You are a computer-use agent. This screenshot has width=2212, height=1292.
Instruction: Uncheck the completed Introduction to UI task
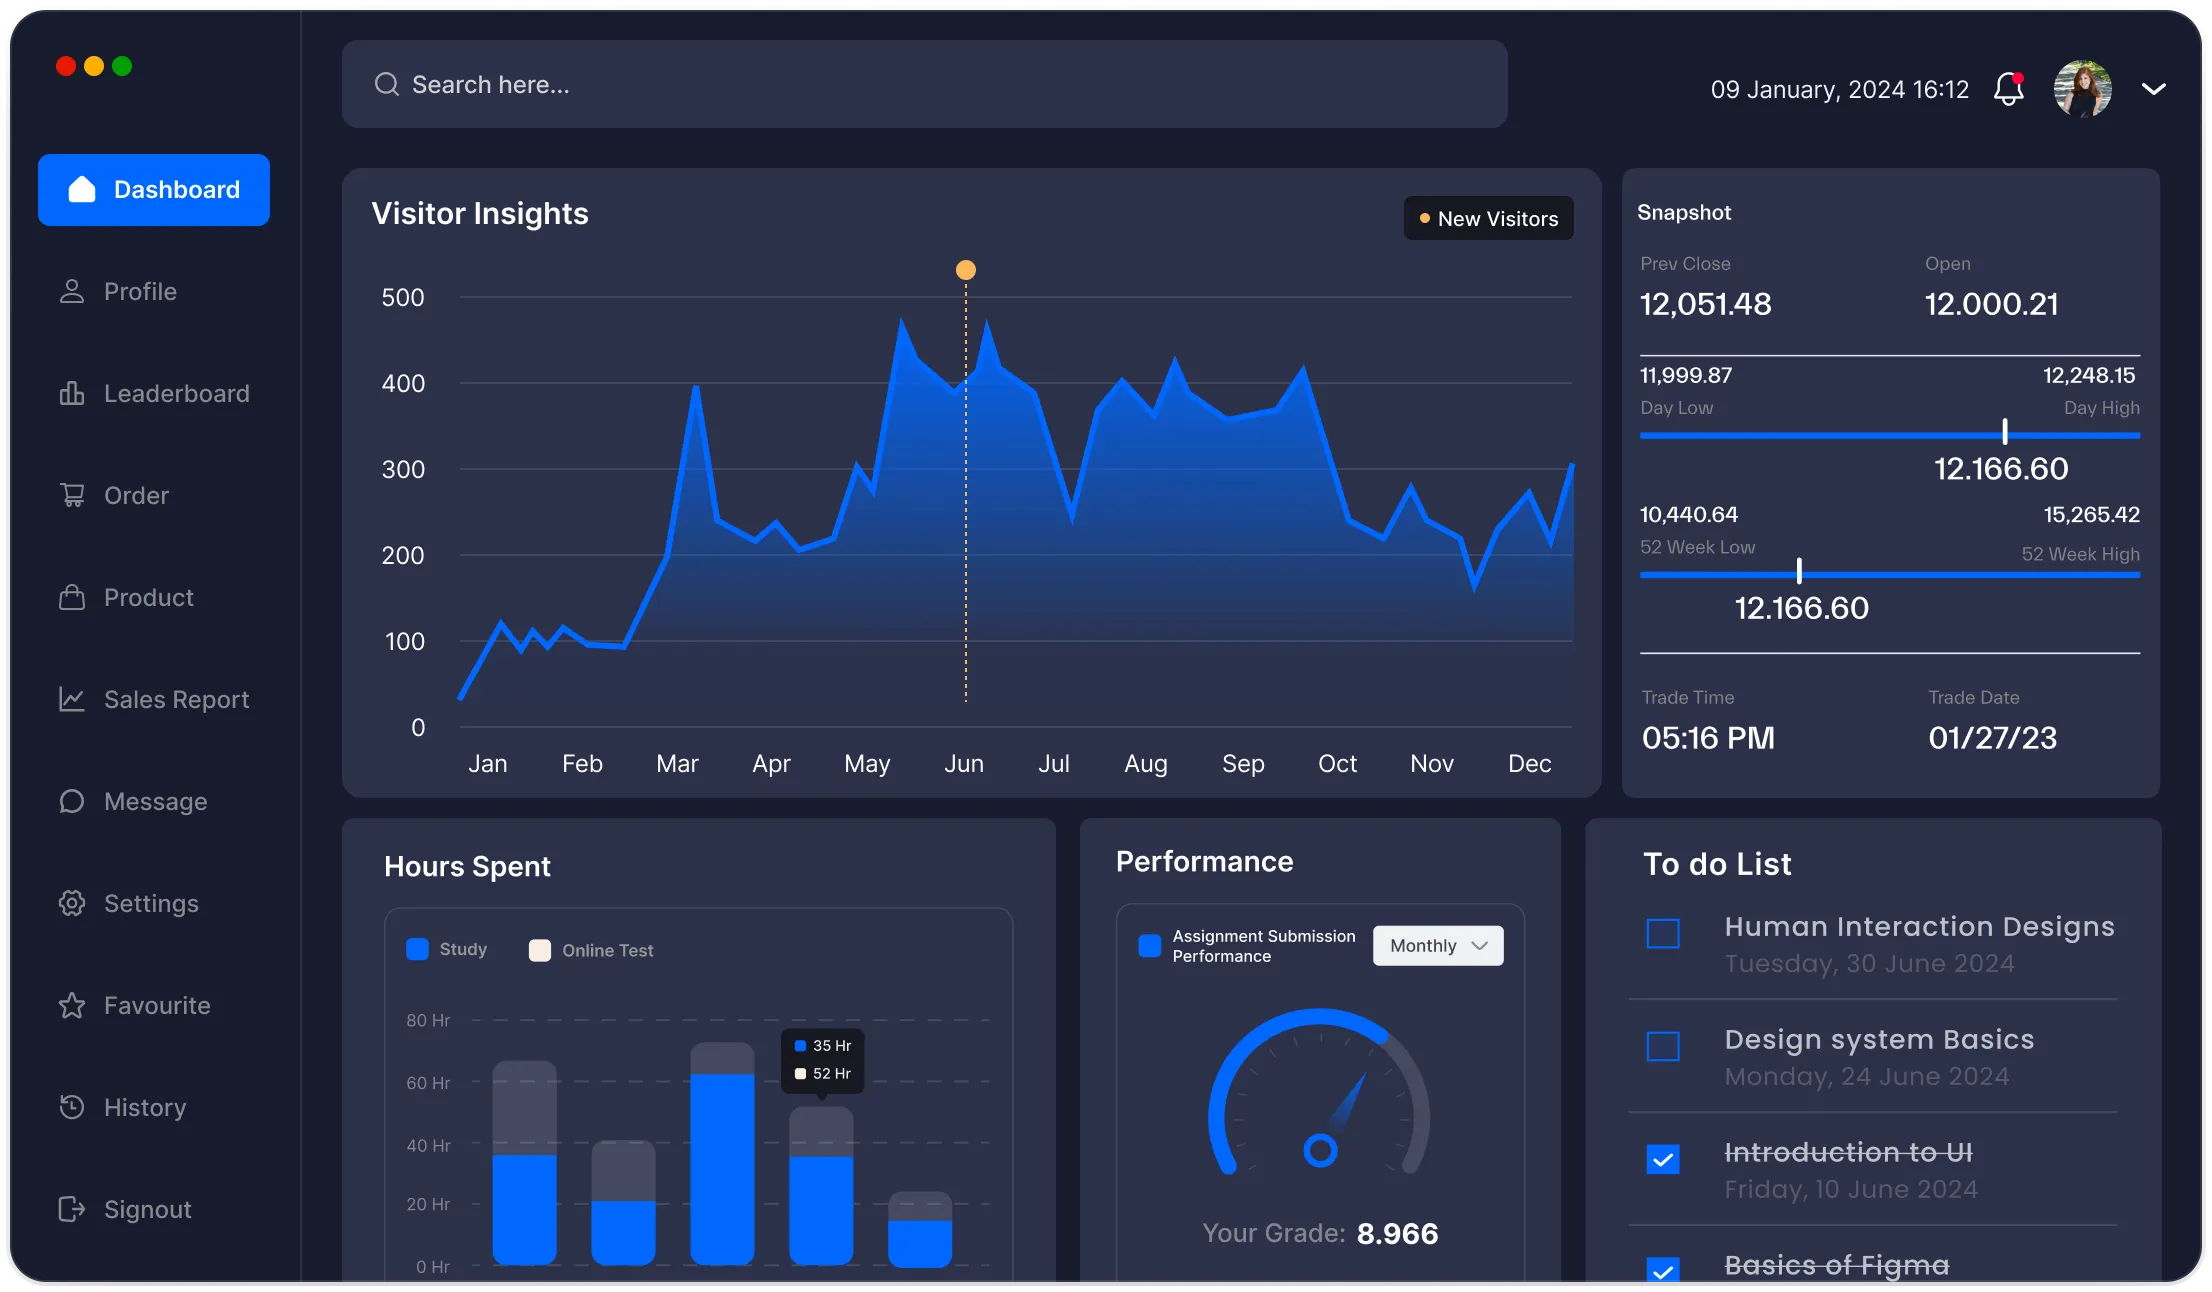tap(1663, 1160)
